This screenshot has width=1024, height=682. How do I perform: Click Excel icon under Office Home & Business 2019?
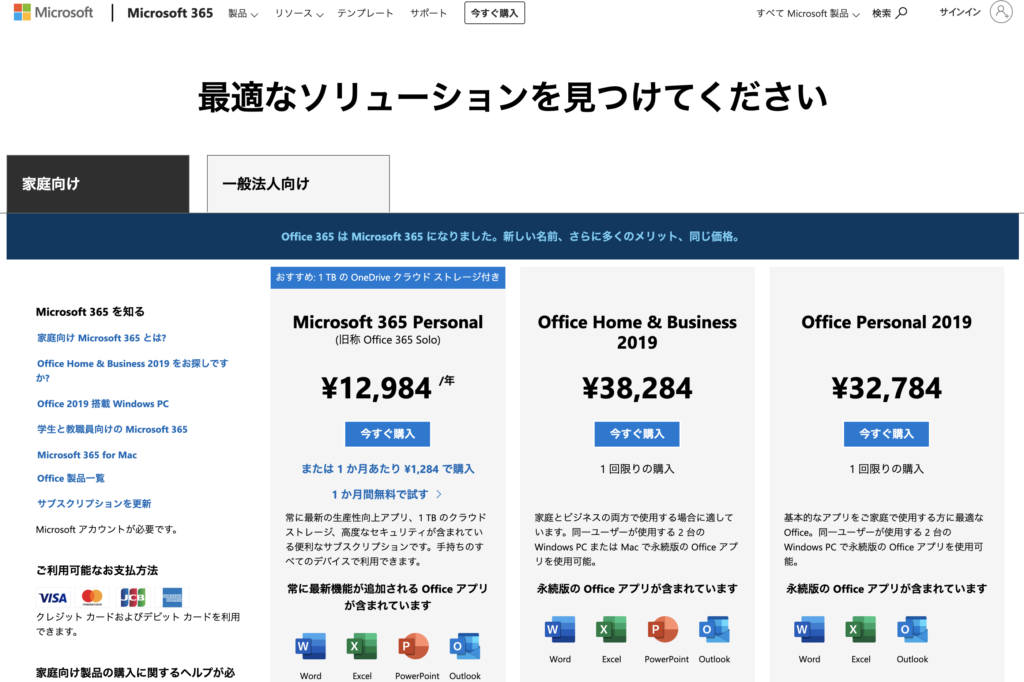[611, 630]
